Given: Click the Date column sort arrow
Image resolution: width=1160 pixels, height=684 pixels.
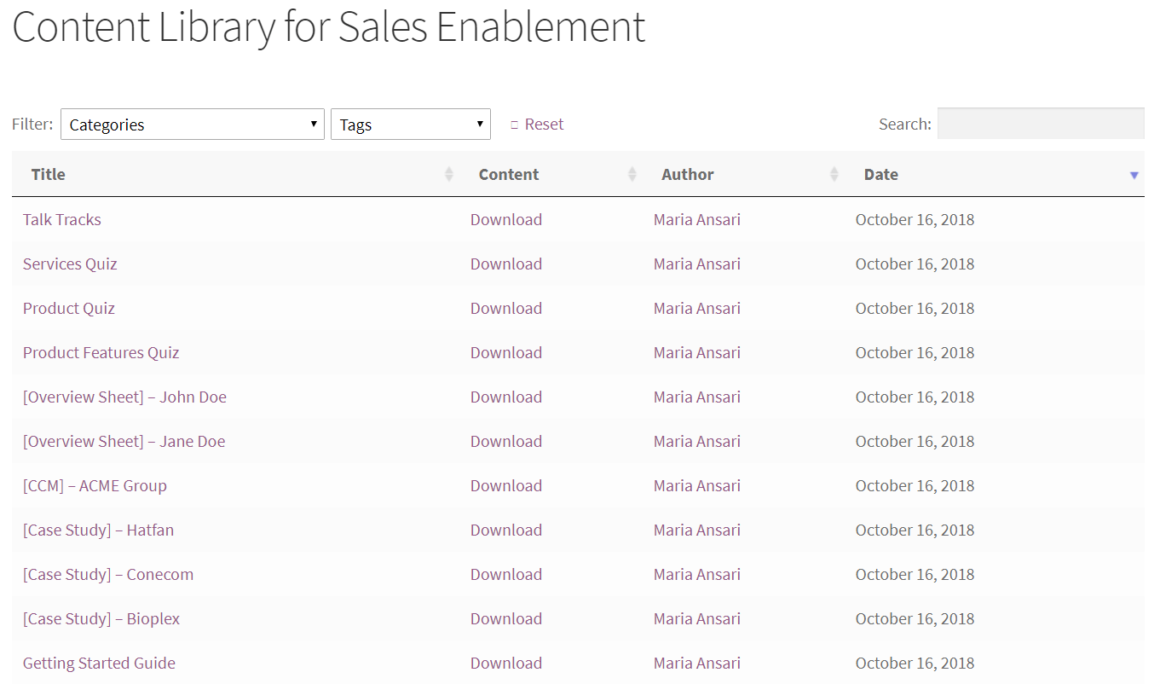Looking at the screenshot, I should tap(1134, 175).
